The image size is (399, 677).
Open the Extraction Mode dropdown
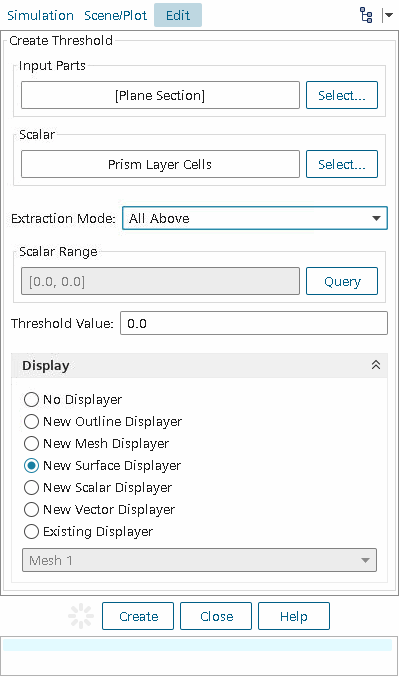click(255, 218)
